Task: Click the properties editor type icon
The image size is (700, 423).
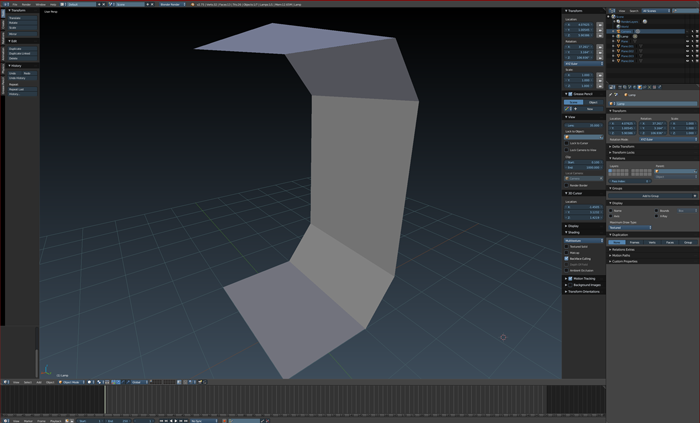Action: pyautogui.click(x=610, y=86)
